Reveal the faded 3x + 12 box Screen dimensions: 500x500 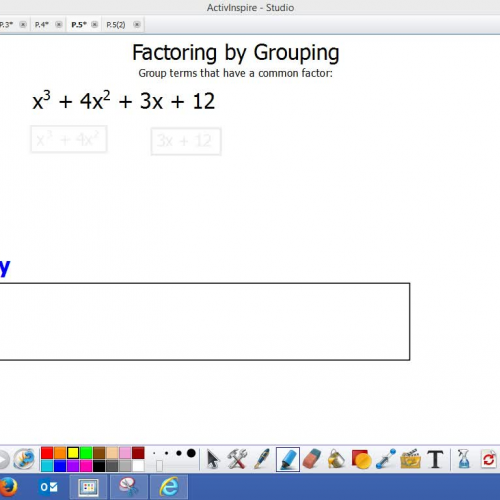click(186, 141)
